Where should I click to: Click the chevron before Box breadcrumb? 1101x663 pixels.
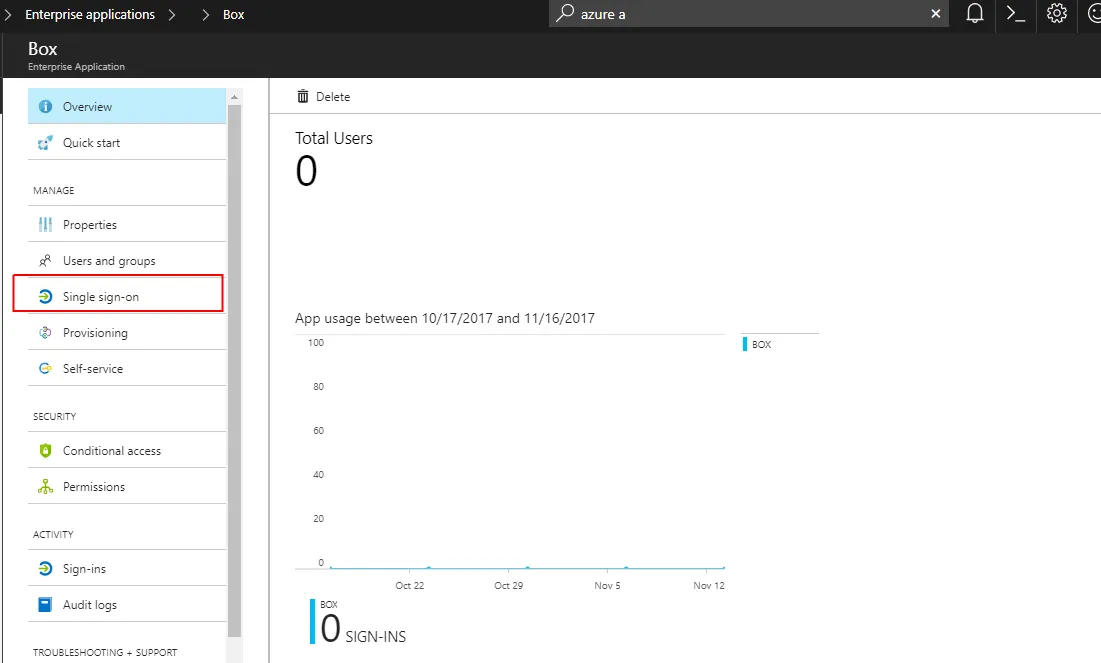[205, 14]
